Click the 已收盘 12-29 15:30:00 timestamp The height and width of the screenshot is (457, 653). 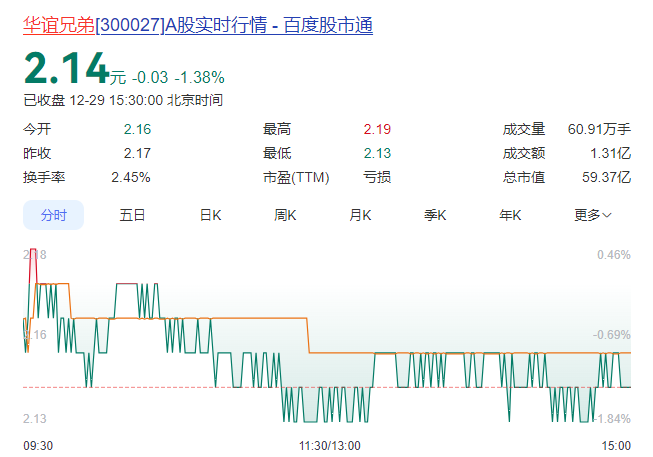[x=123, y=100]
